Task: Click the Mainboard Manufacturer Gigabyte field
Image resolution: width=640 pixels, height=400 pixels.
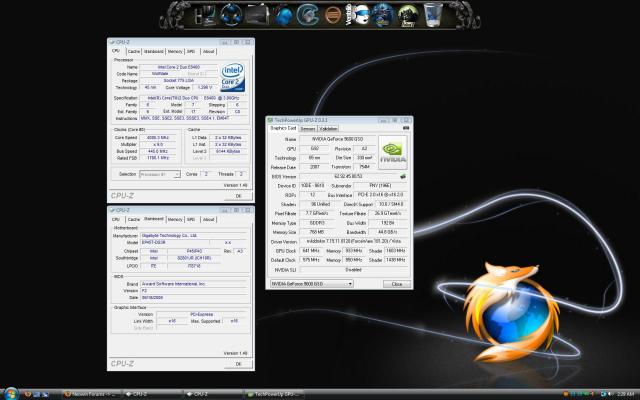Action: coord(194,236)
